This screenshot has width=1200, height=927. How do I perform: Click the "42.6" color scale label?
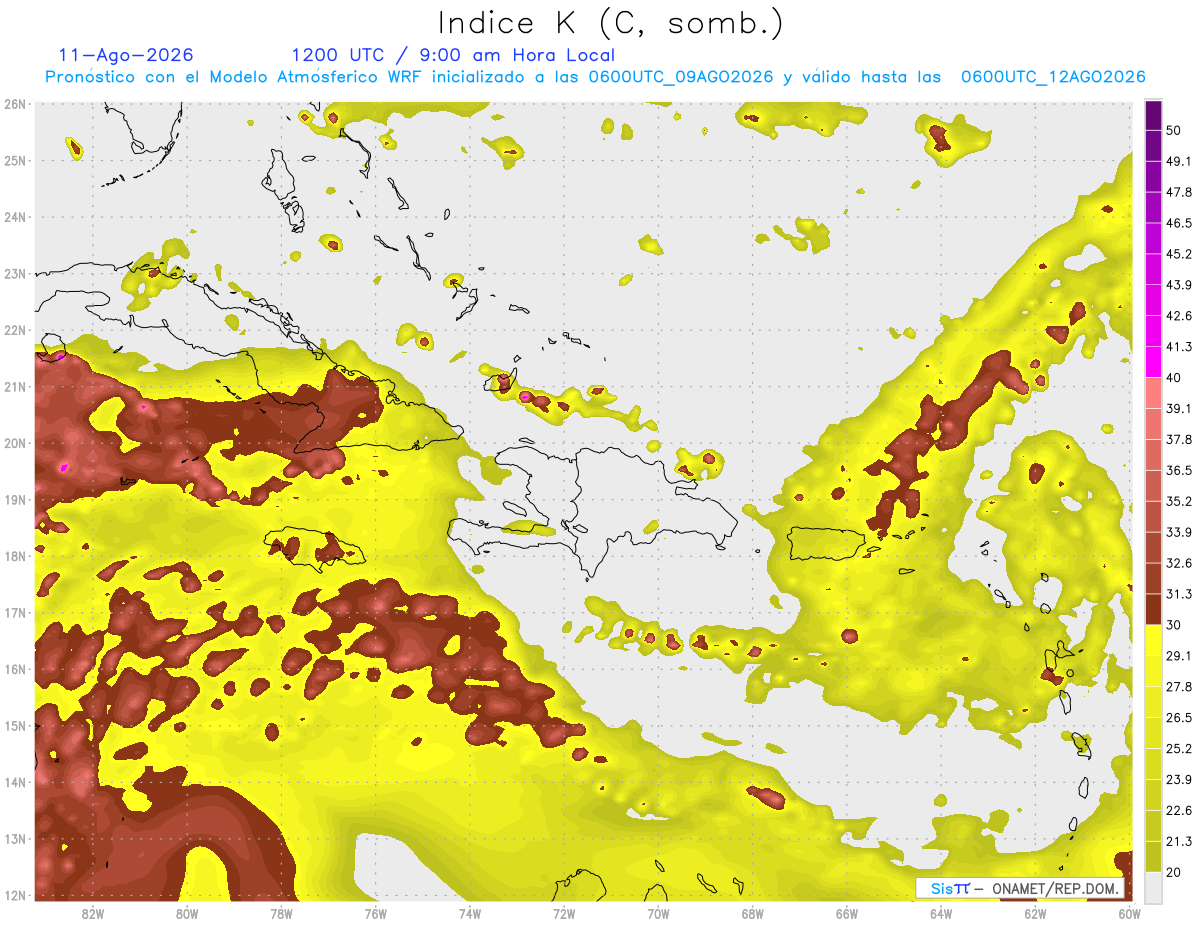[1179, 317]
